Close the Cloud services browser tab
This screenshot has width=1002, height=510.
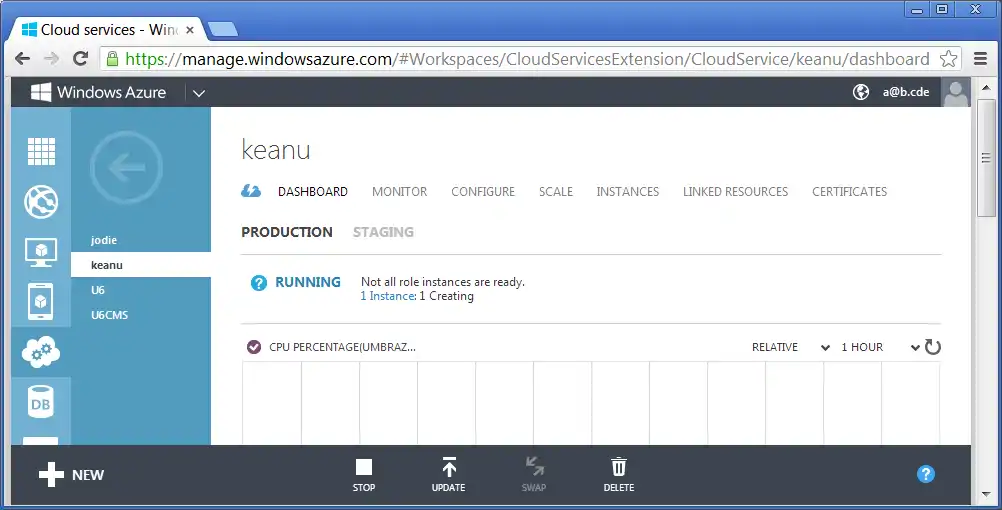[x=190, y=30]
